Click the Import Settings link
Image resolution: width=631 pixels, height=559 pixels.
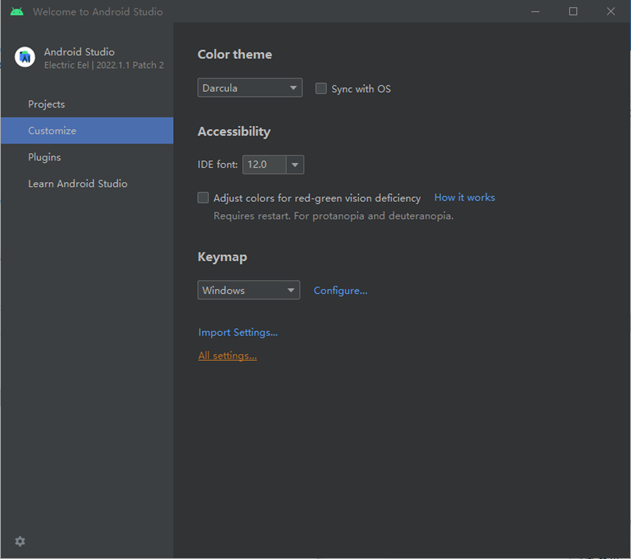(x=238, y=332)
